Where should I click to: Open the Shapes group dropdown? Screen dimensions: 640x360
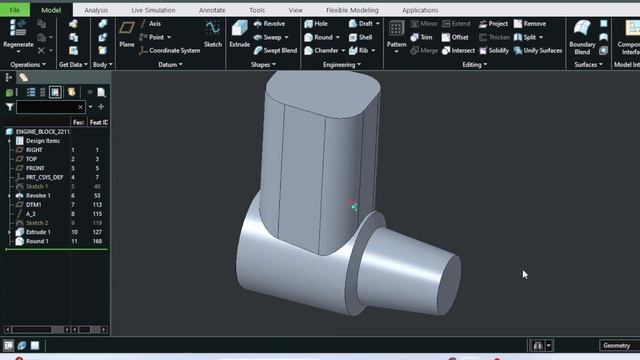click(x=263, y=64)
